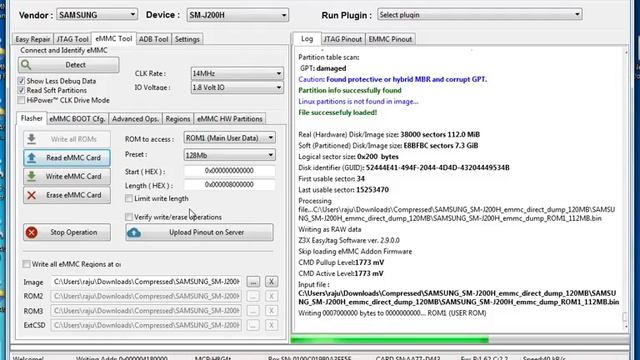Open the Run Plugin selector
Viewport: 640px width, 360px height.
click(x=480, y=15)
